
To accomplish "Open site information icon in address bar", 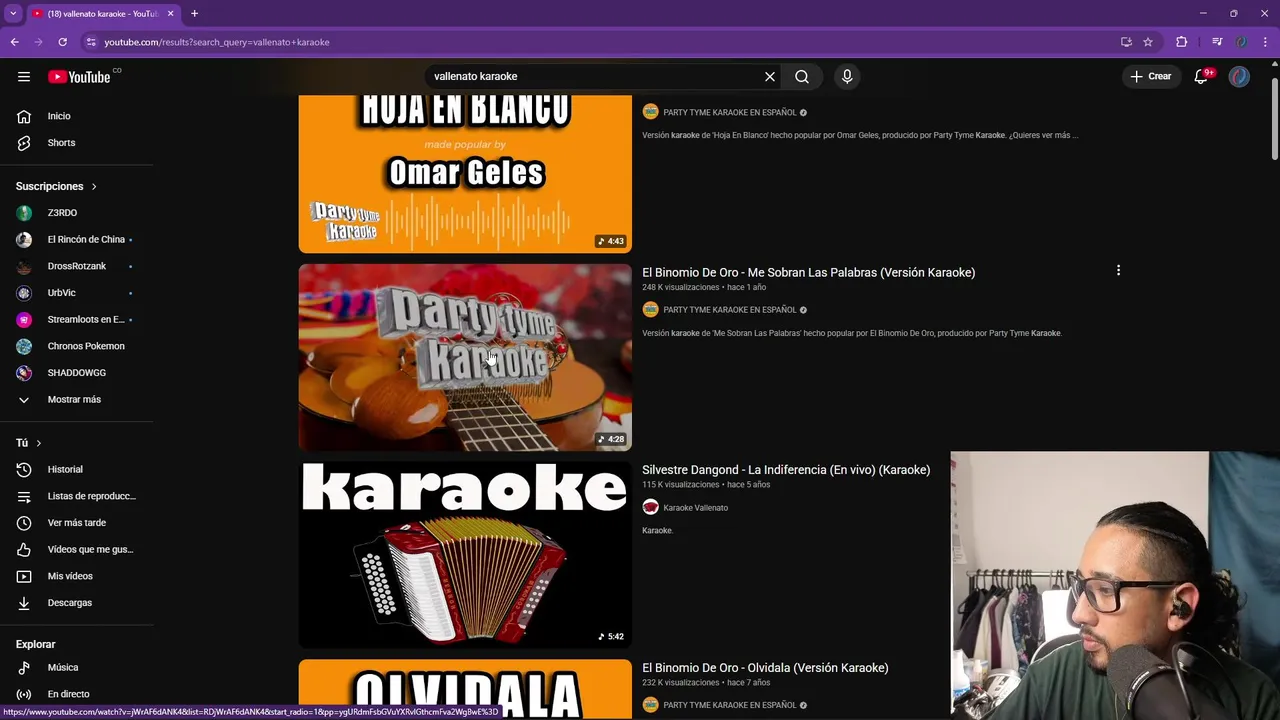I will tap(91, 42).
